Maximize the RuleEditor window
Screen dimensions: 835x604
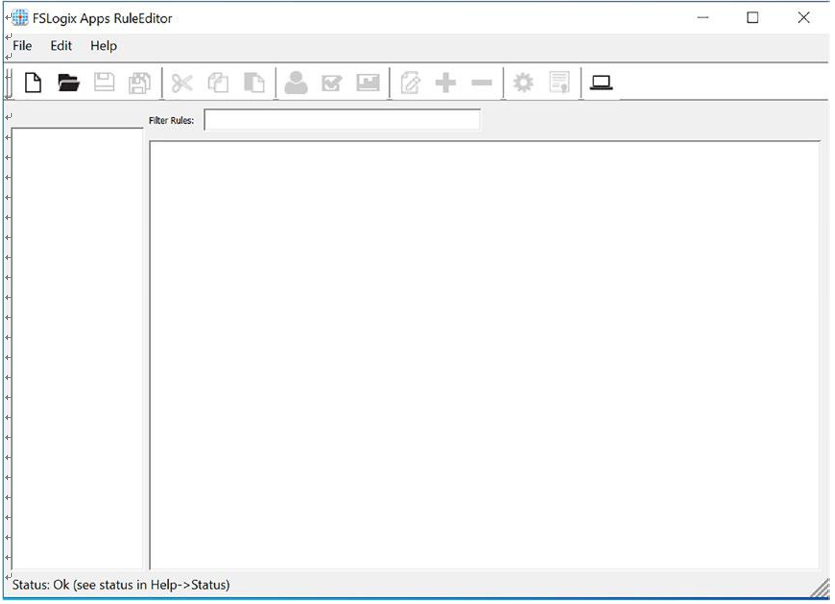tap(752, 18)
